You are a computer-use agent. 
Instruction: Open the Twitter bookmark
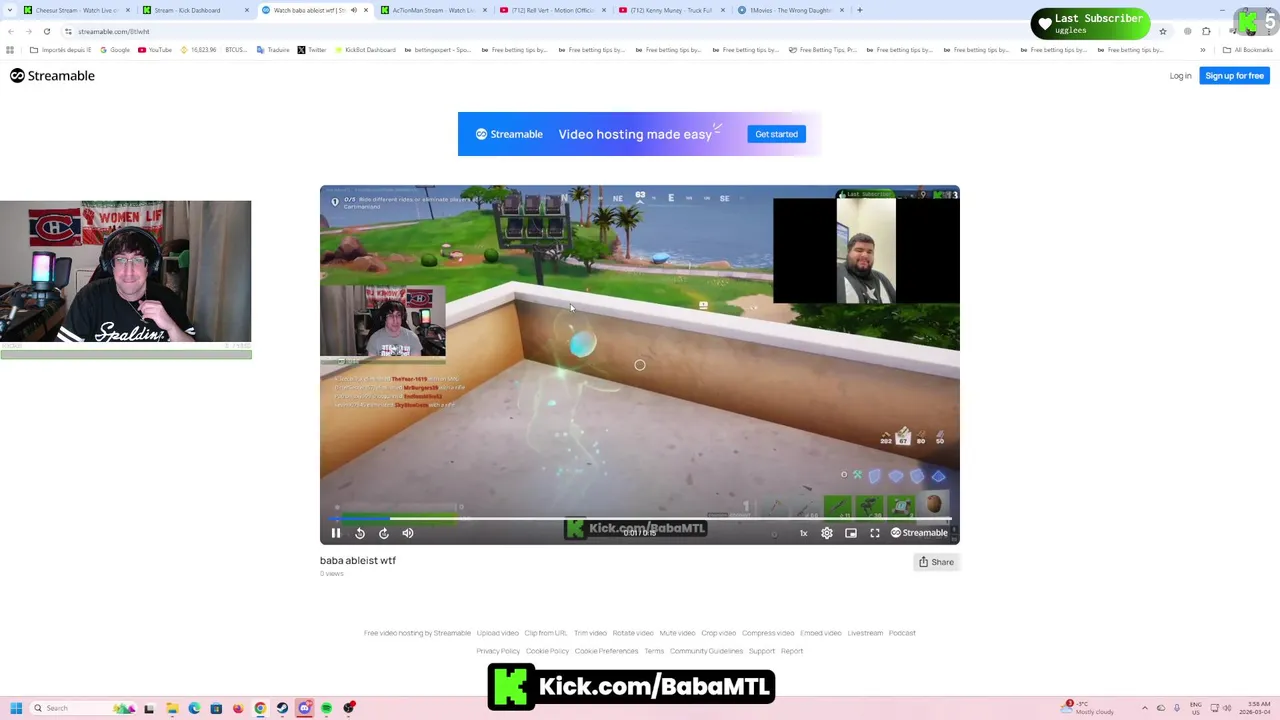coord(312,50)
